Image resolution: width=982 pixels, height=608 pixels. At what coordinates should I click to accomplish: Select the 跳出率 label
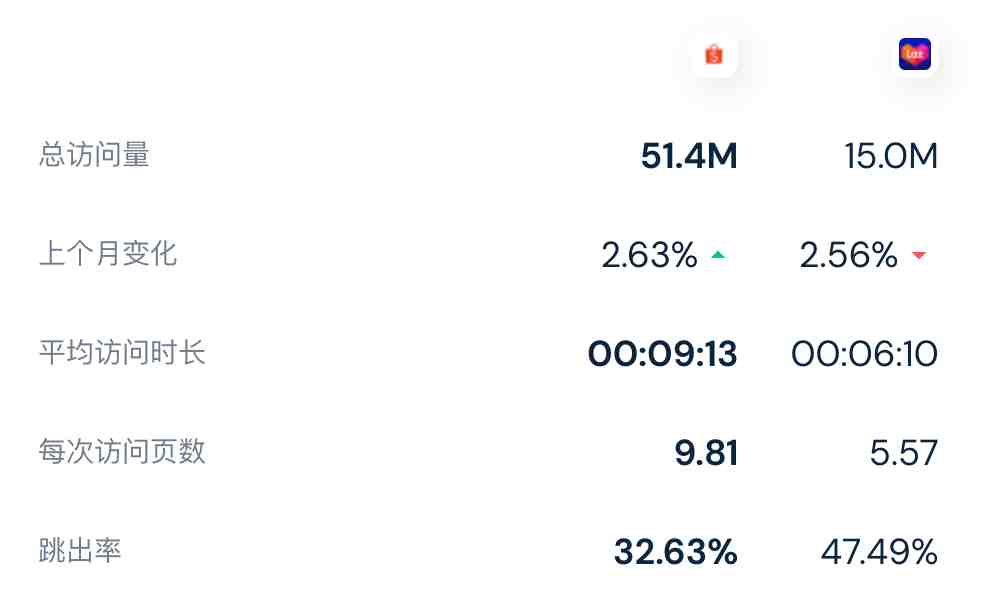[x=80, y=550]
